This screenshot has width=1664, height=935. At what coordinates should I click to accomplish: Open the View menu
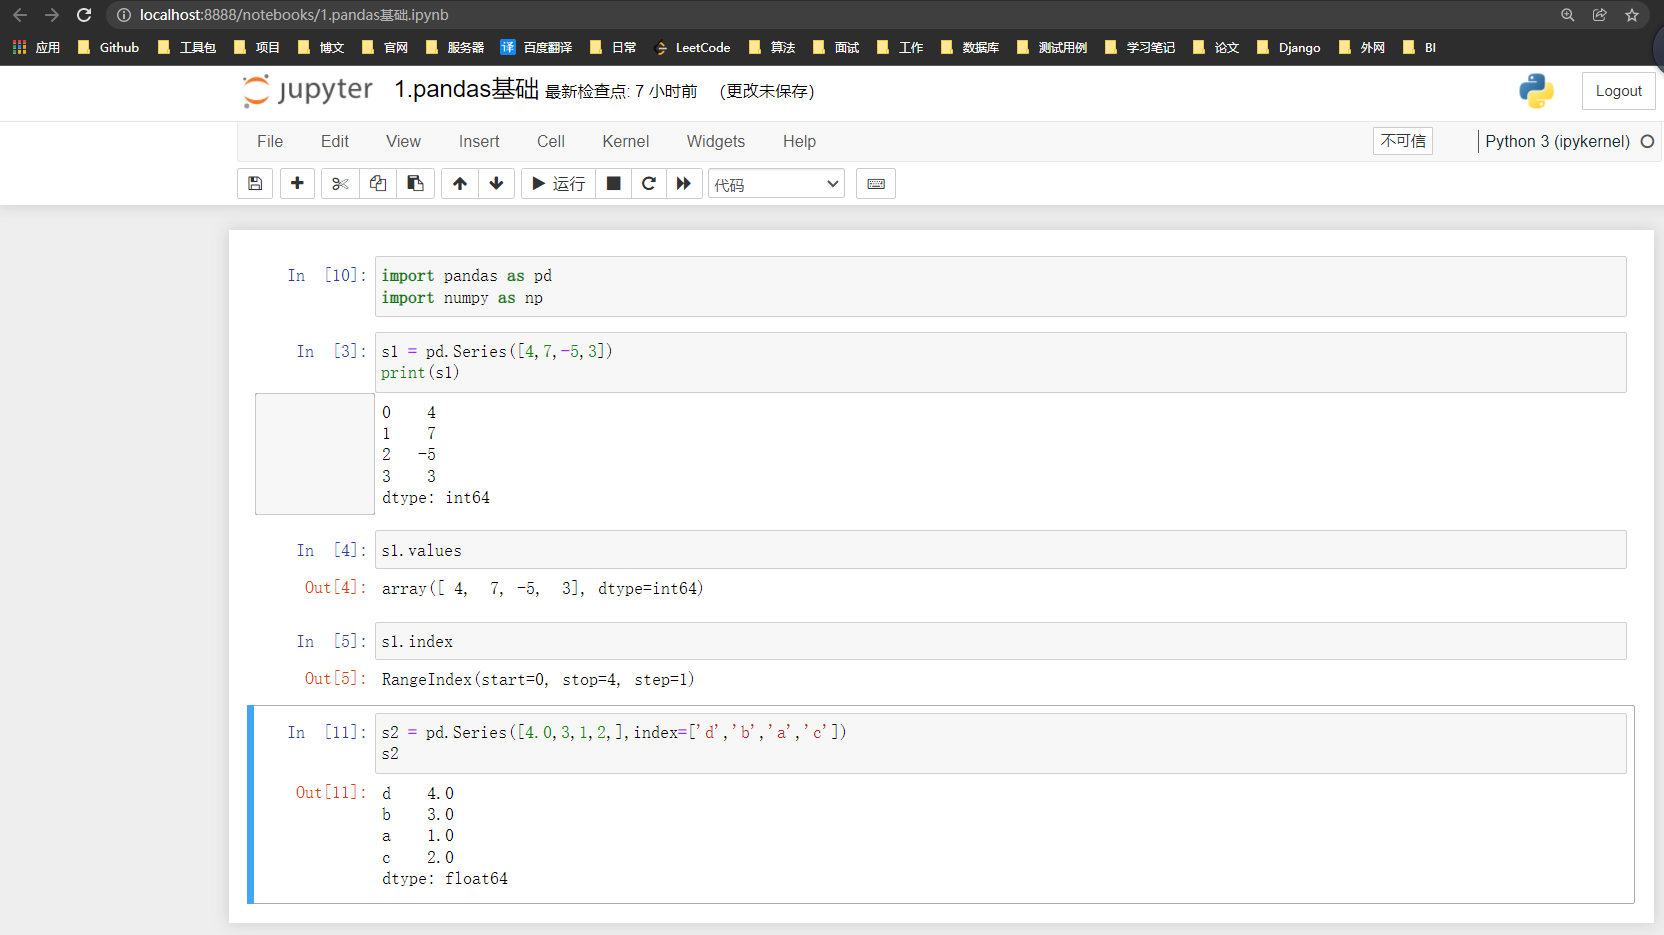404,142
